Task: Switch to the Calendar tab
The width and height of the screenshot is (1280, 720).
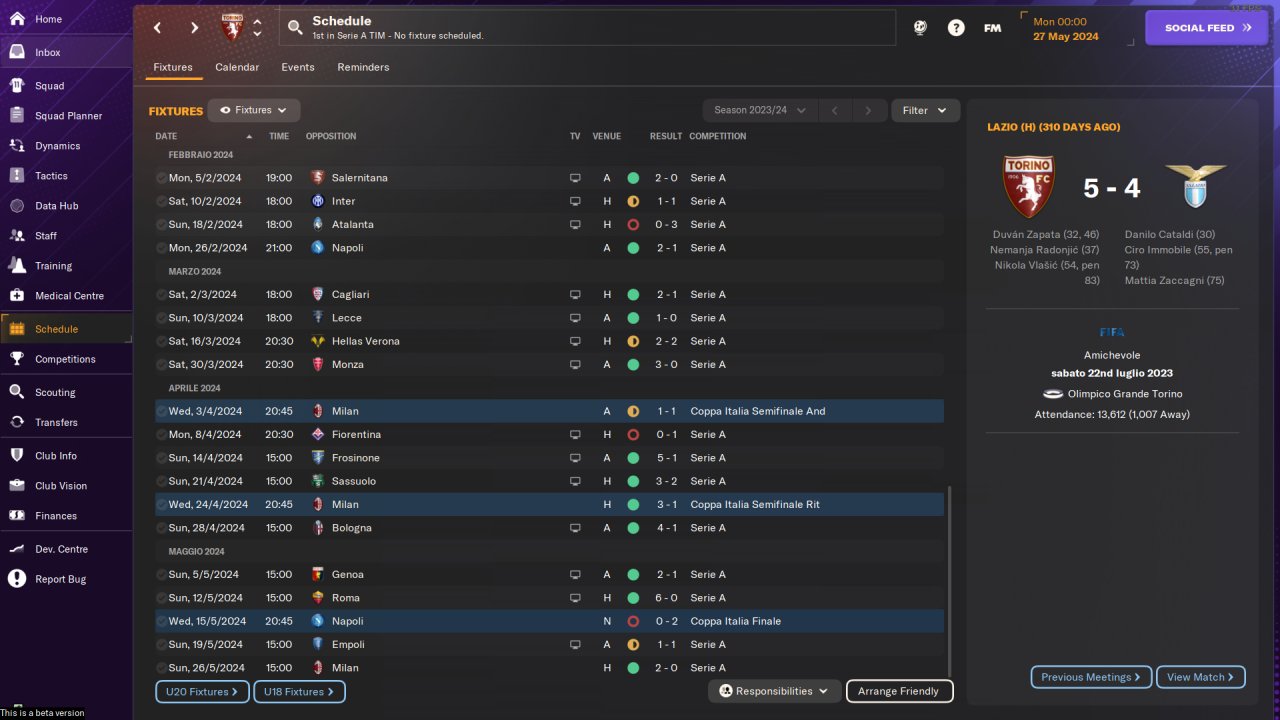Action: pos(237,67)
